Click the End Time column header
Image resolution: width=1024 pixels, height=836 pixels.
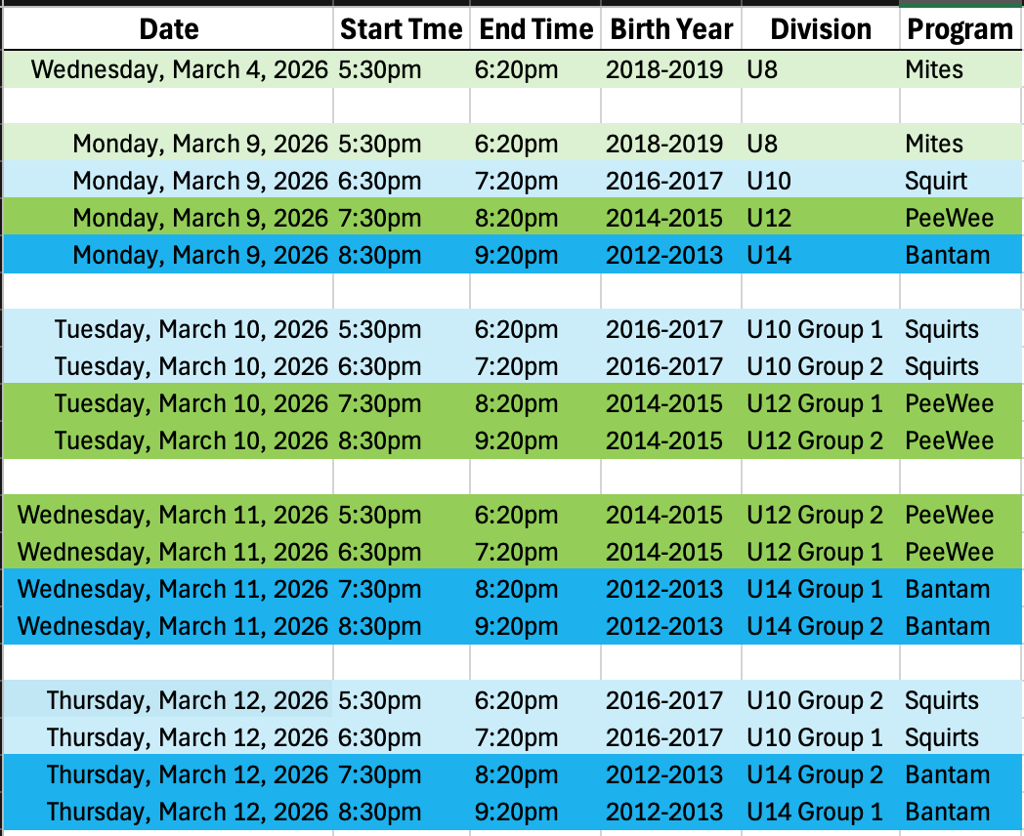[536, 29]
